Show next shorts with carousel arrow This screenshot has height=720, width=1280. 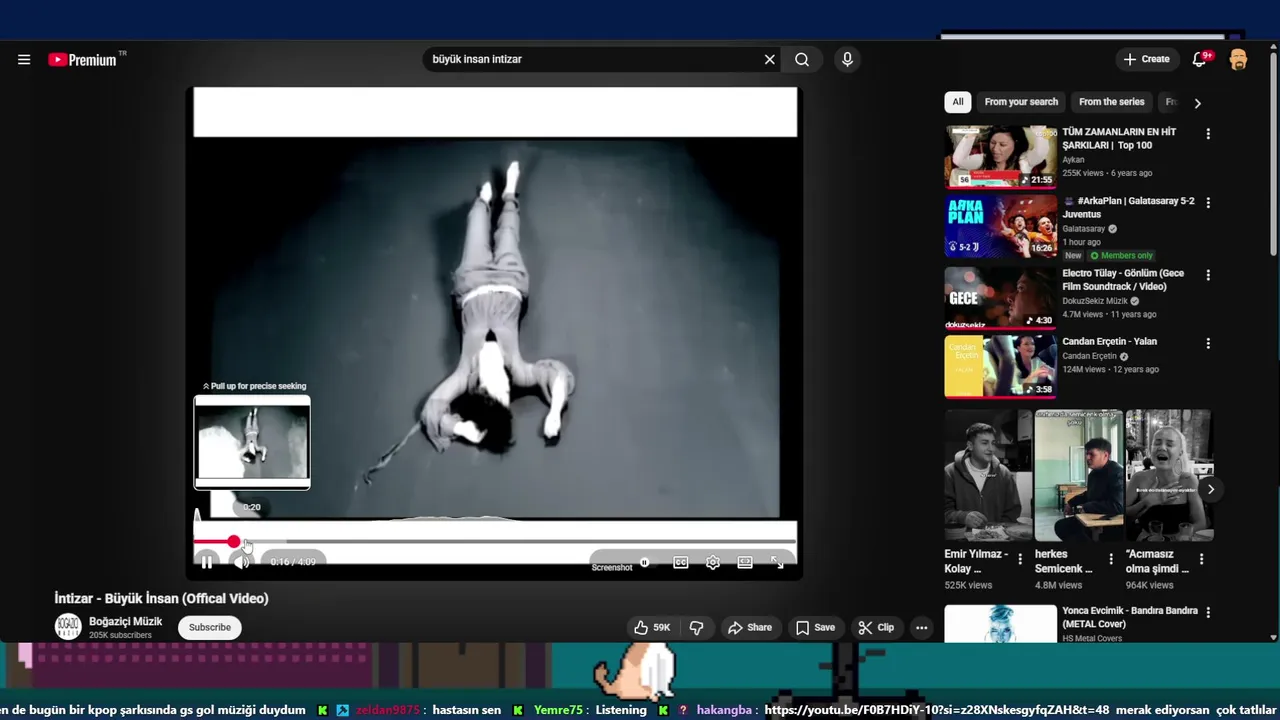pyautogui.click(x=1210, y=489)
